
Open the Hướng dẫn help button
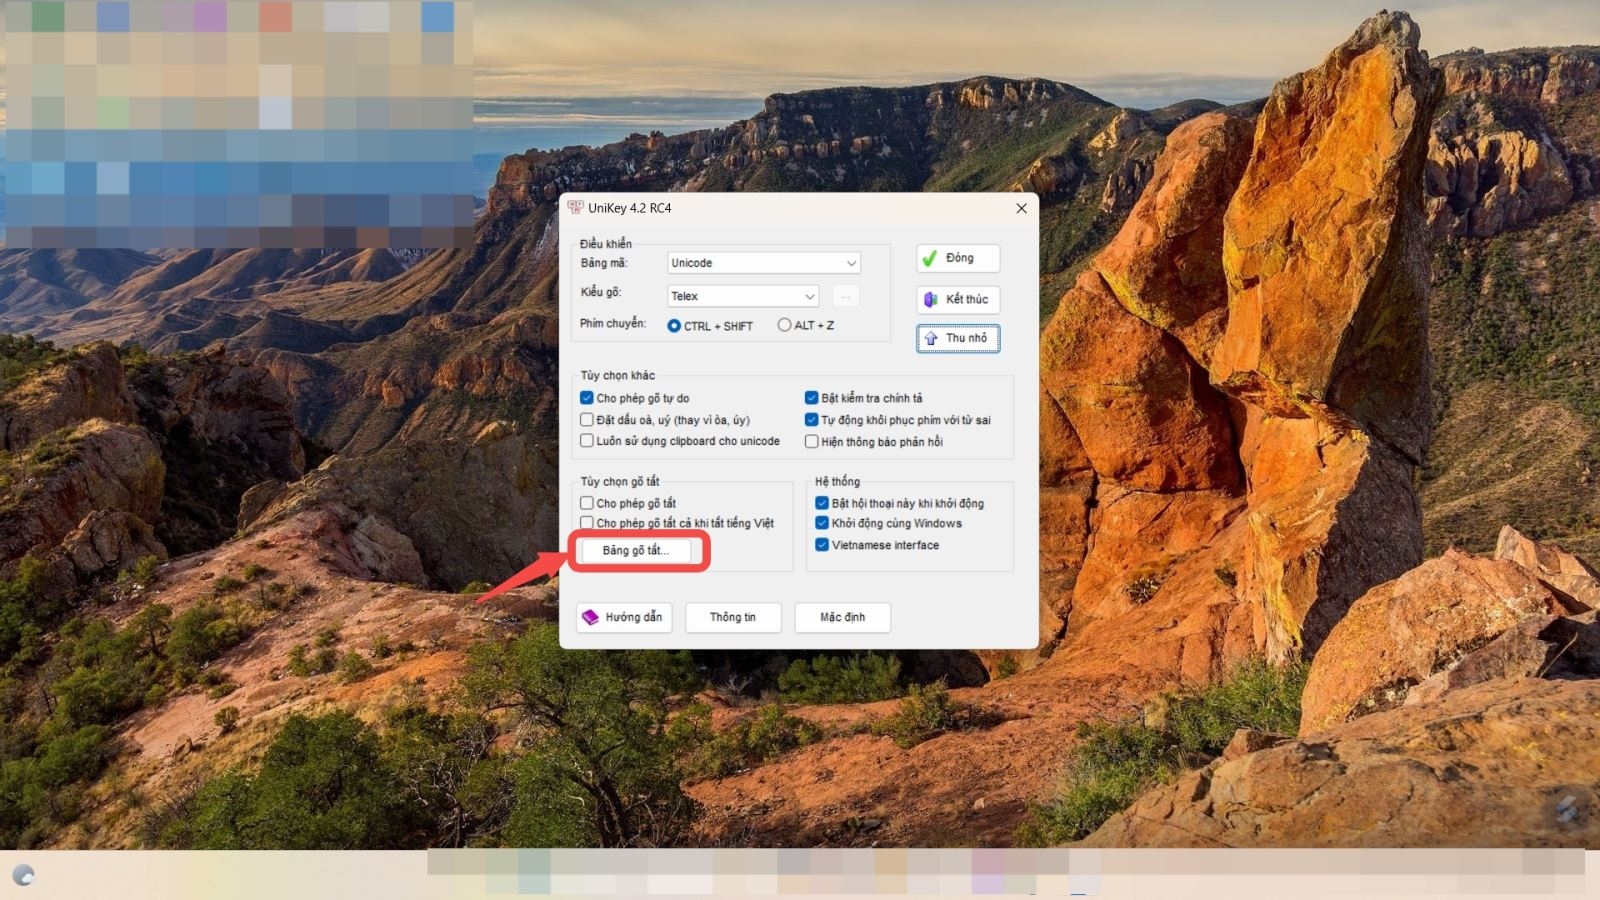[624, 617]
